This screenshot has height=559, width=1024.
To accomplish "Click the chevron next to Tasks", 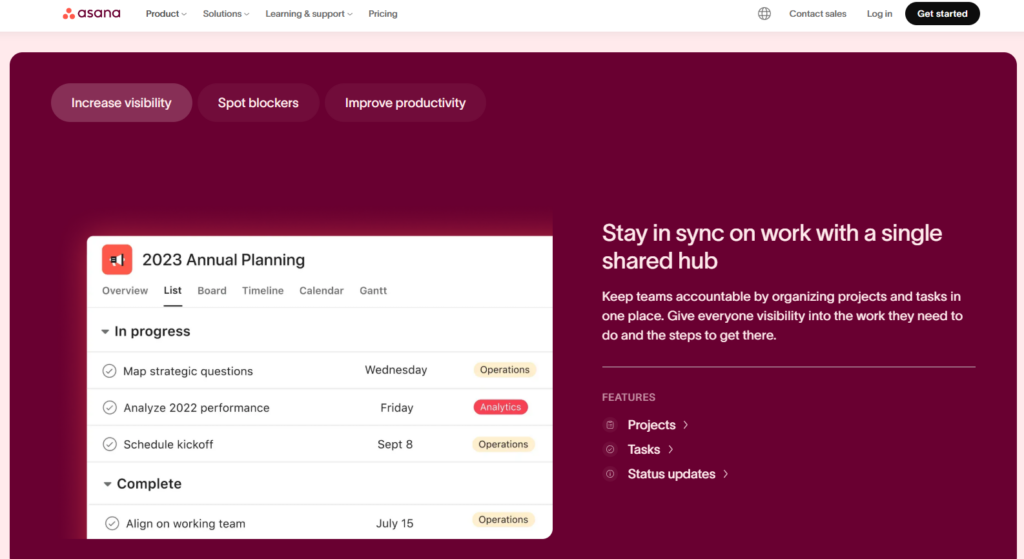I will (x=671, y=449).
